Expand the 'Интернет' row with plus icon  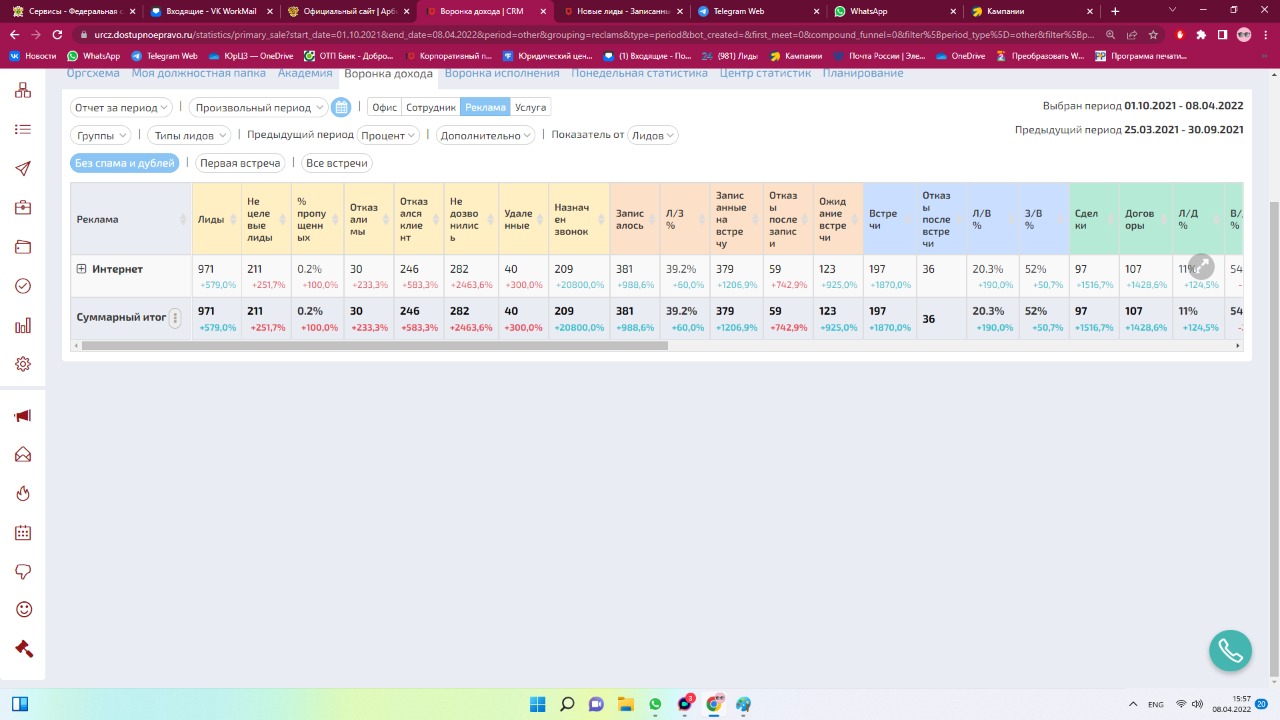[x=82, y=269]
